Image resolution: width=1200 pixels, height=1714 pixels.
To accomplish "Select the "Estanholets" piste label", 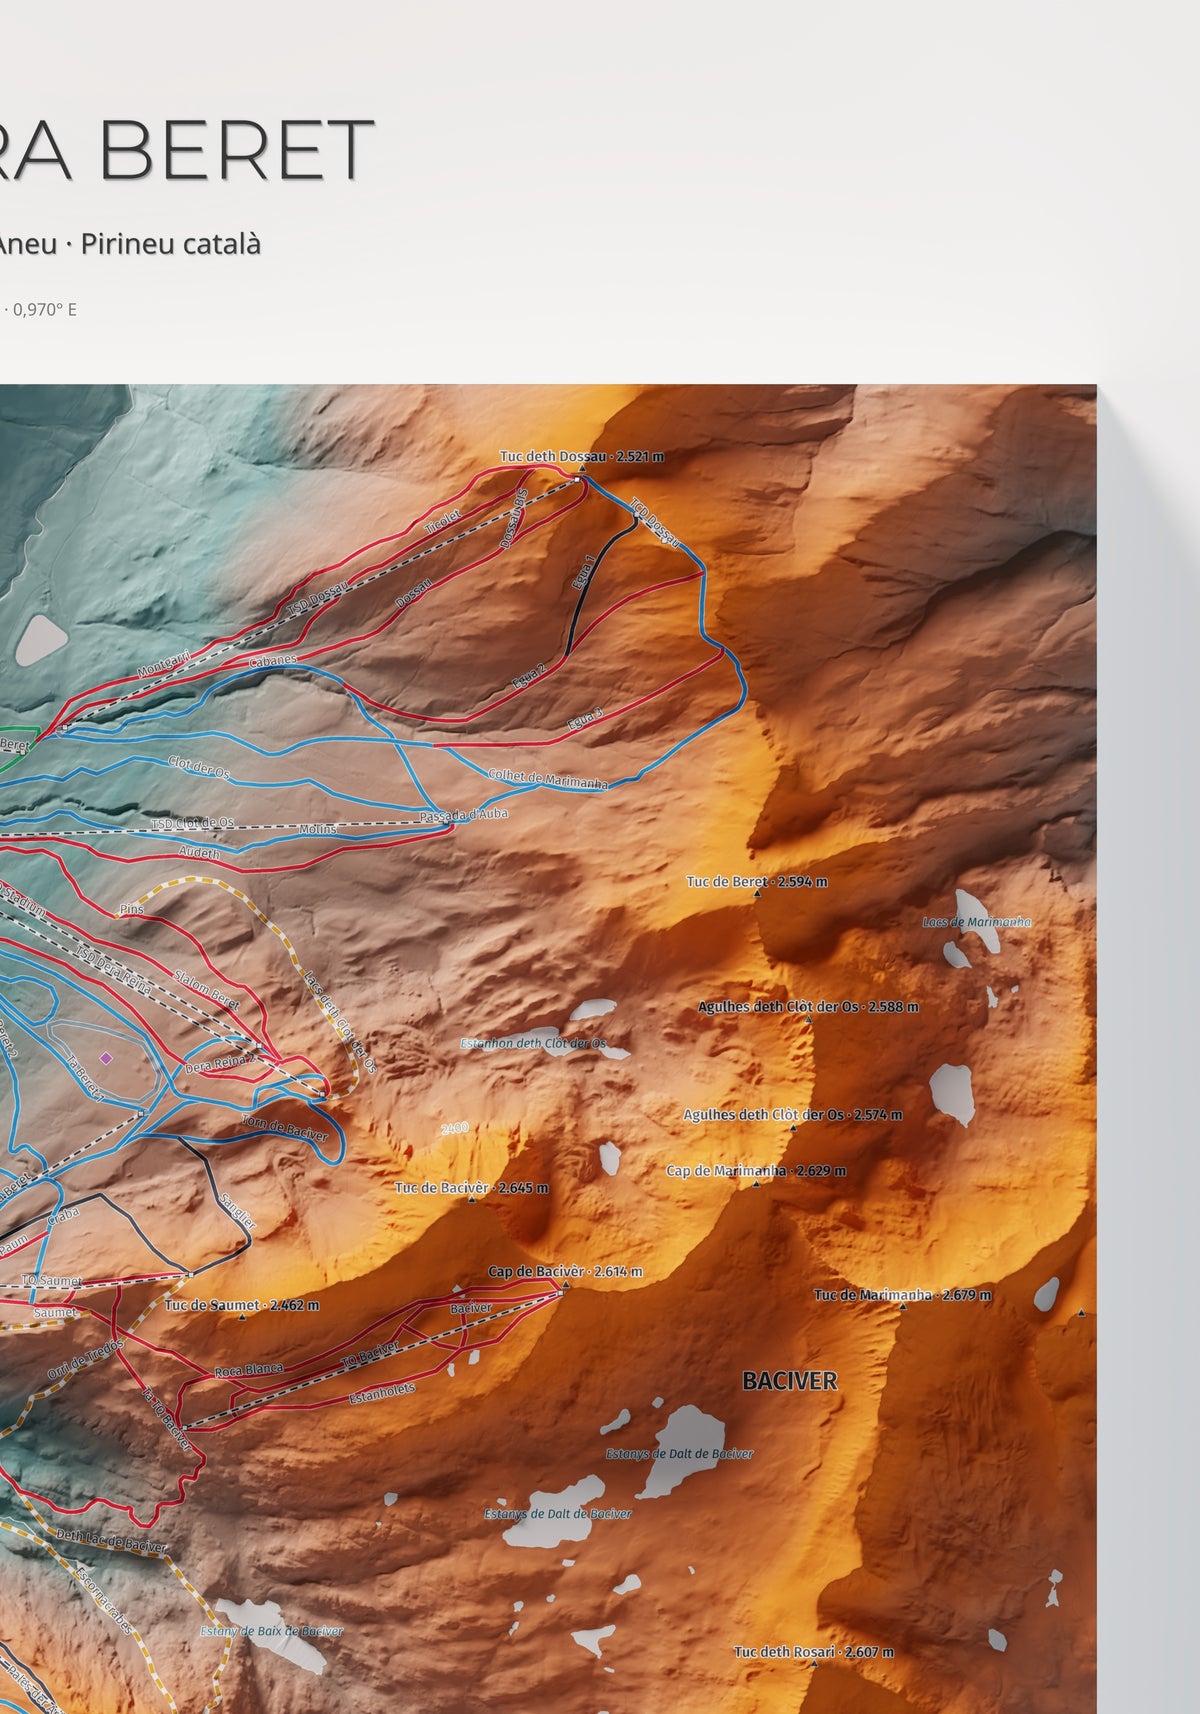I will [382, 1393].
